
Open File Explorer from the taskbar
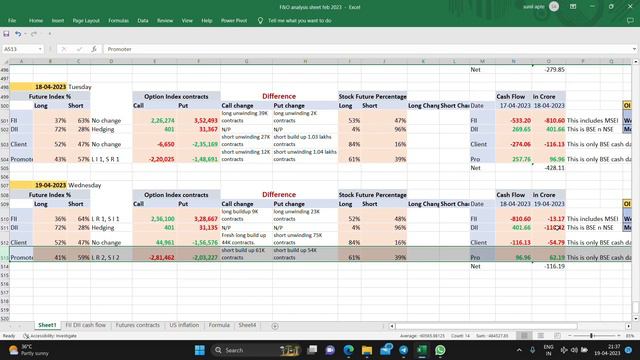click(x=367, y=350)
